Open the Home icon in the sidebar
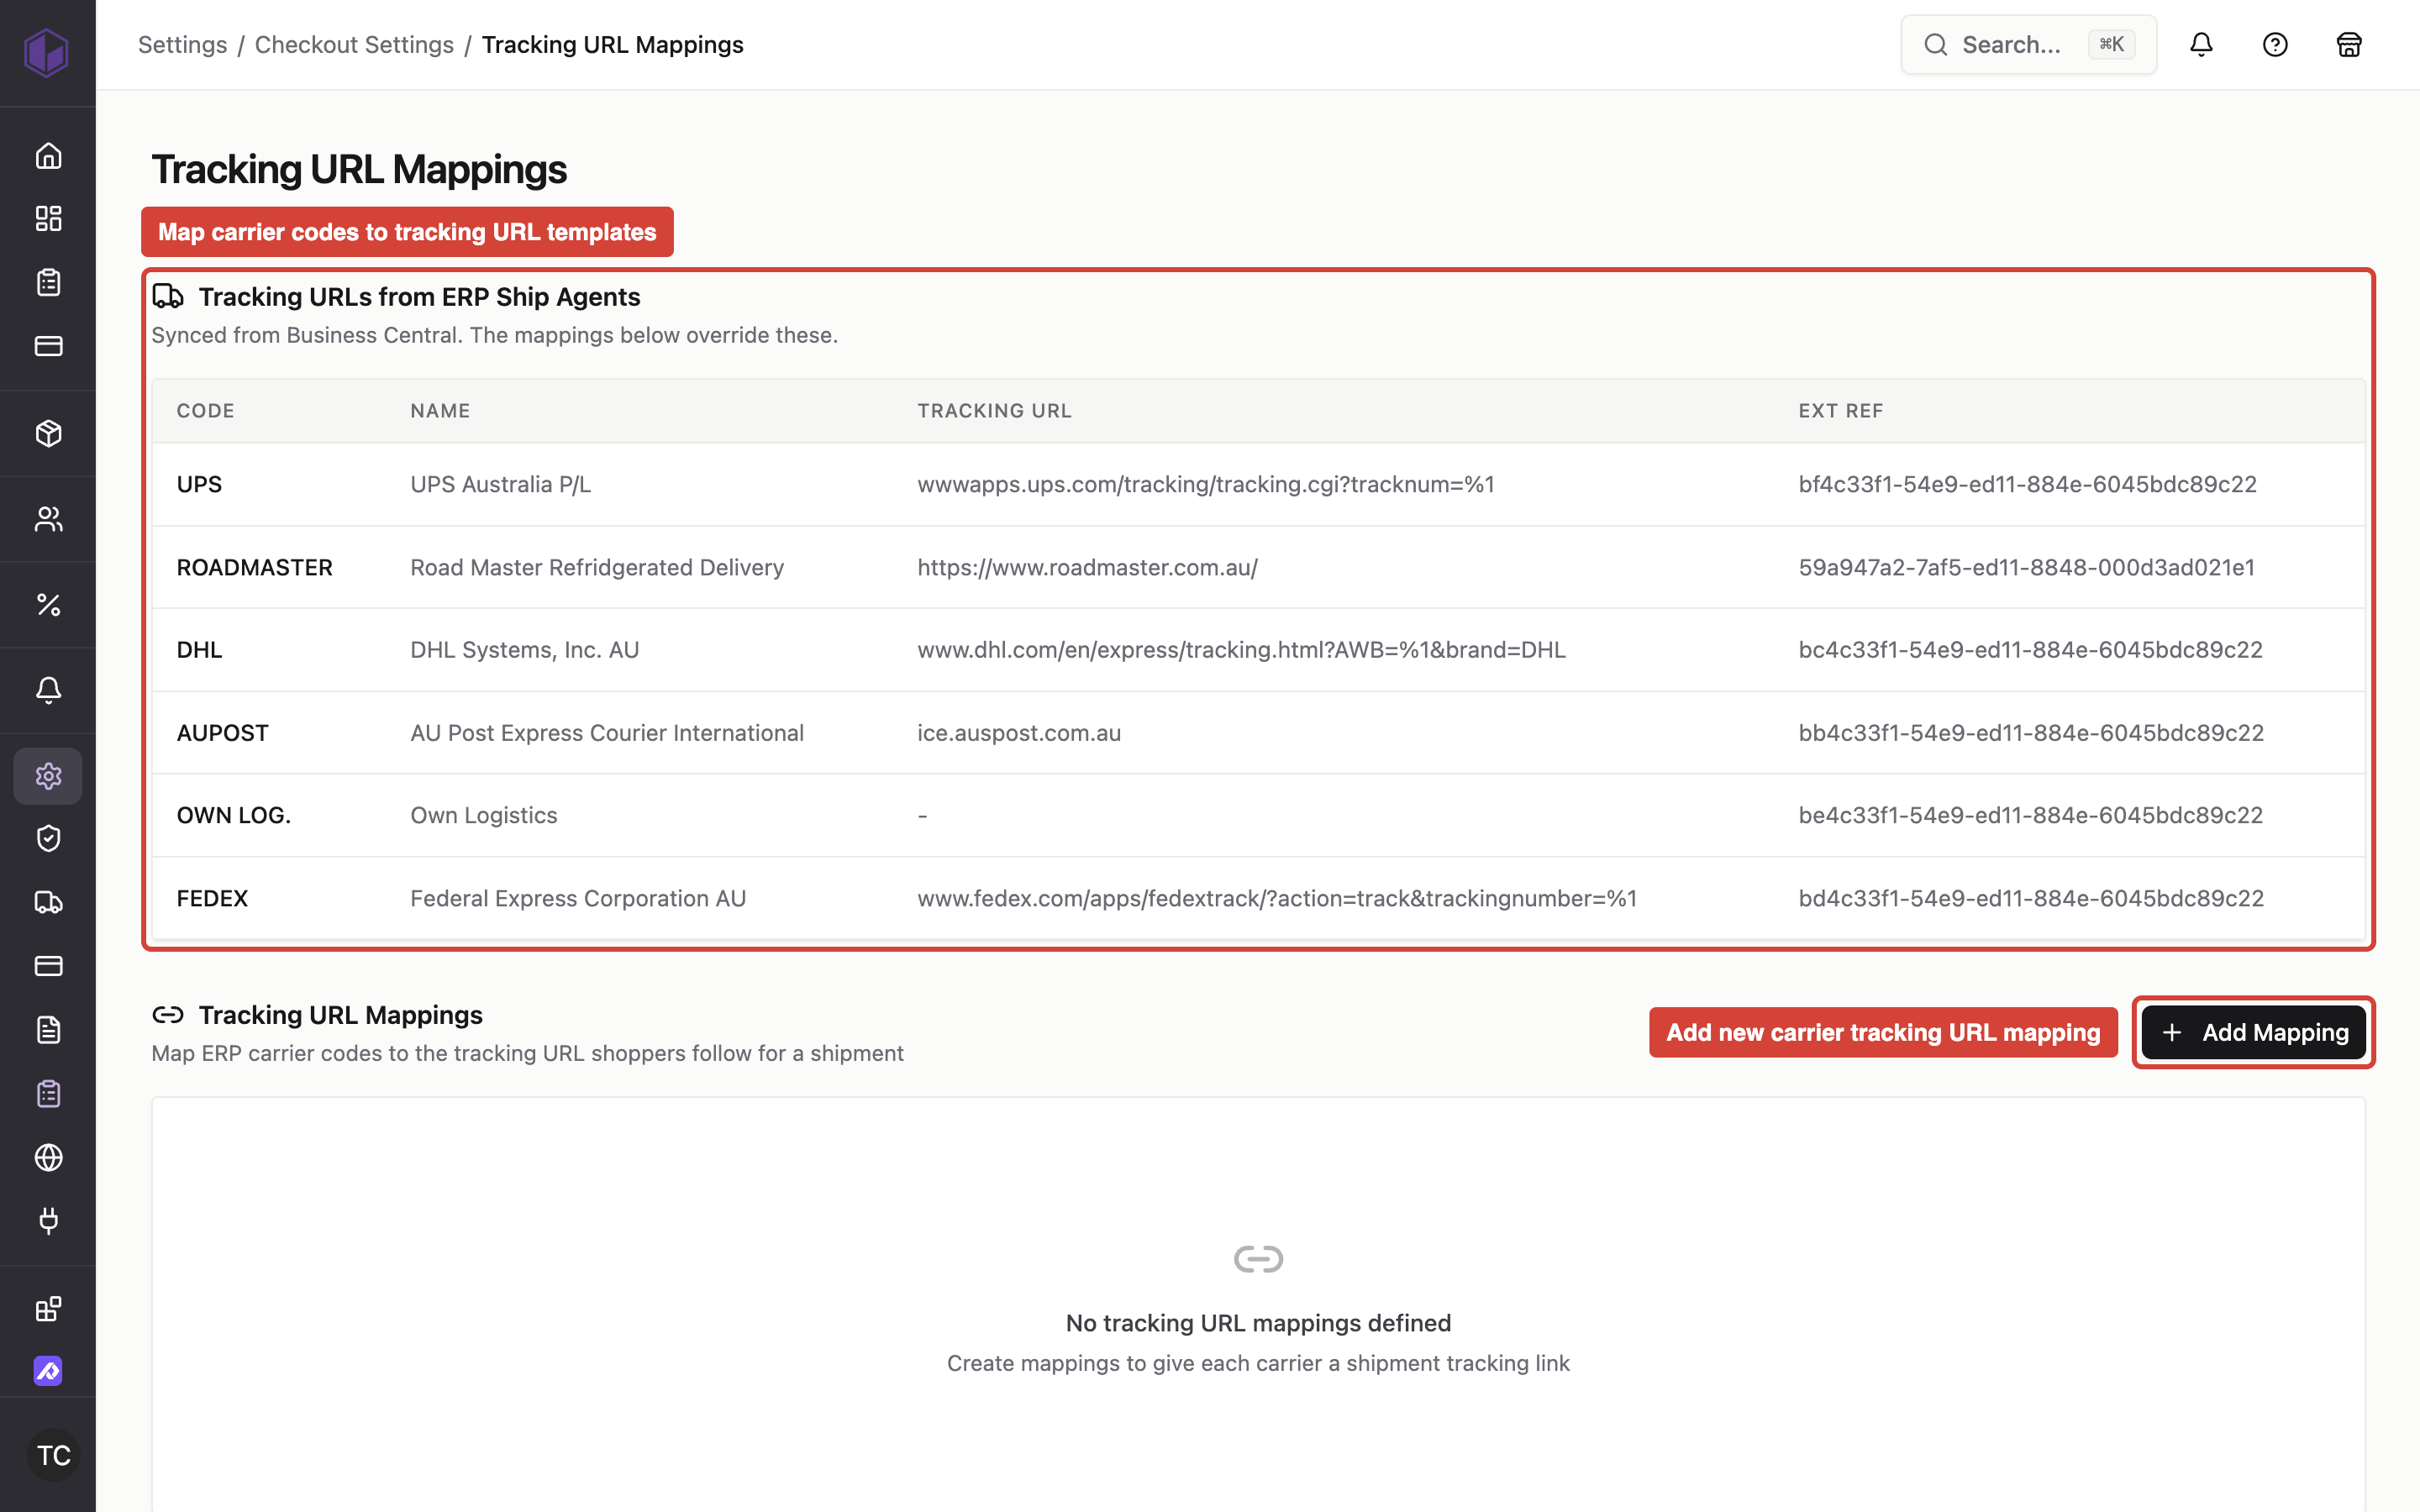 coord(48,156)
